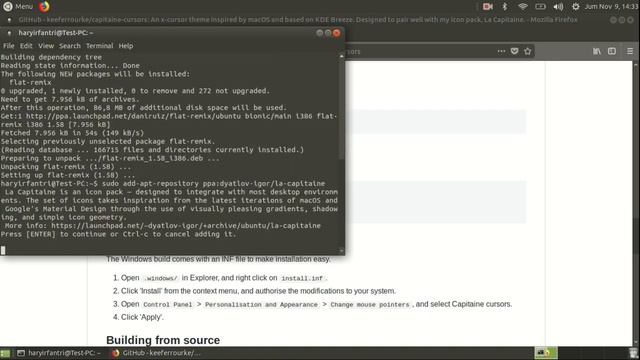
Task: Bookmark this page with star icon
Action: (528, 51)
